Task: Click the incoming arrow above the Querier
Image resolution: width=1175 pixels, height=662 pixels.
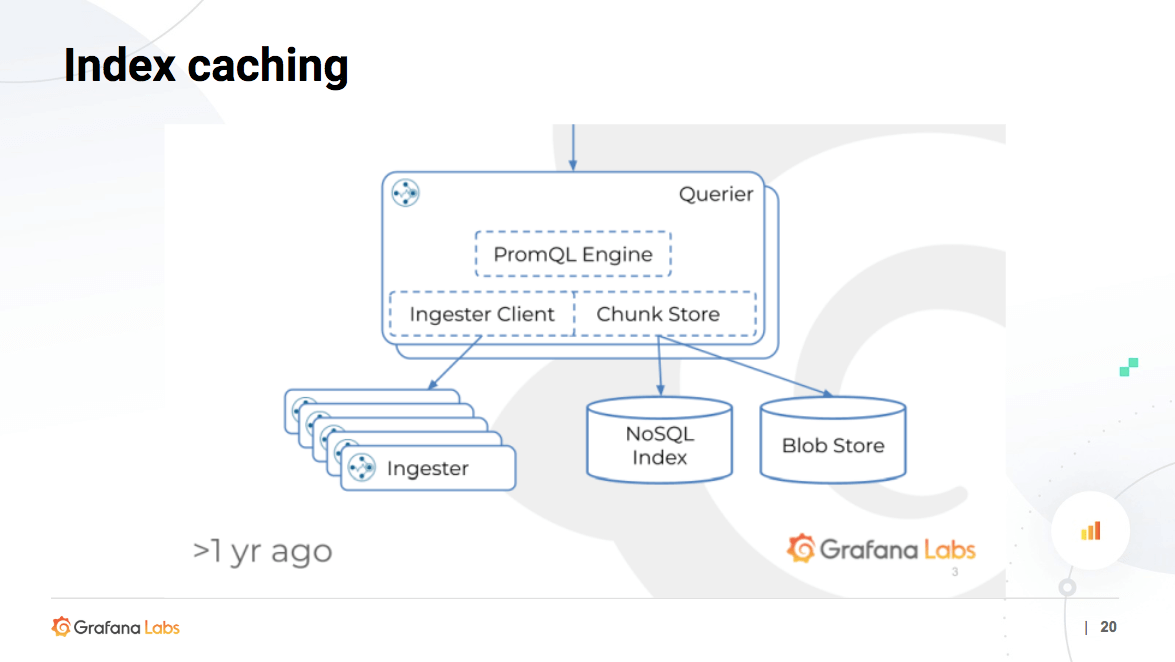Action: coord(573,147)
